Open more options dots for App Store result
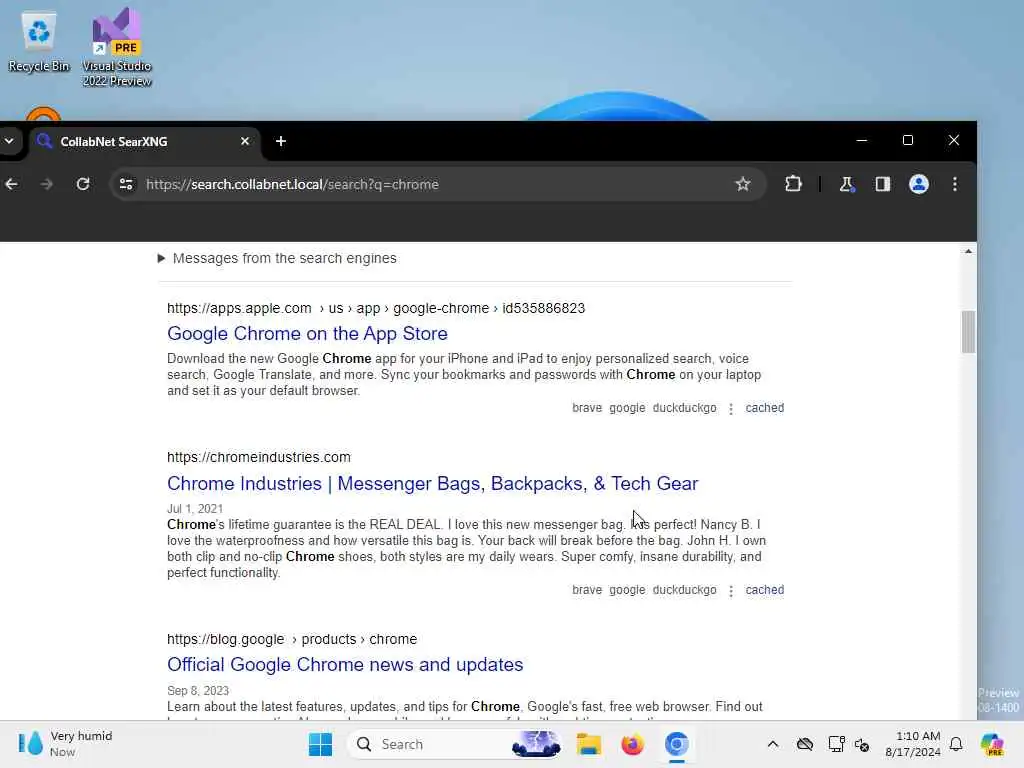 pos(731,408)
